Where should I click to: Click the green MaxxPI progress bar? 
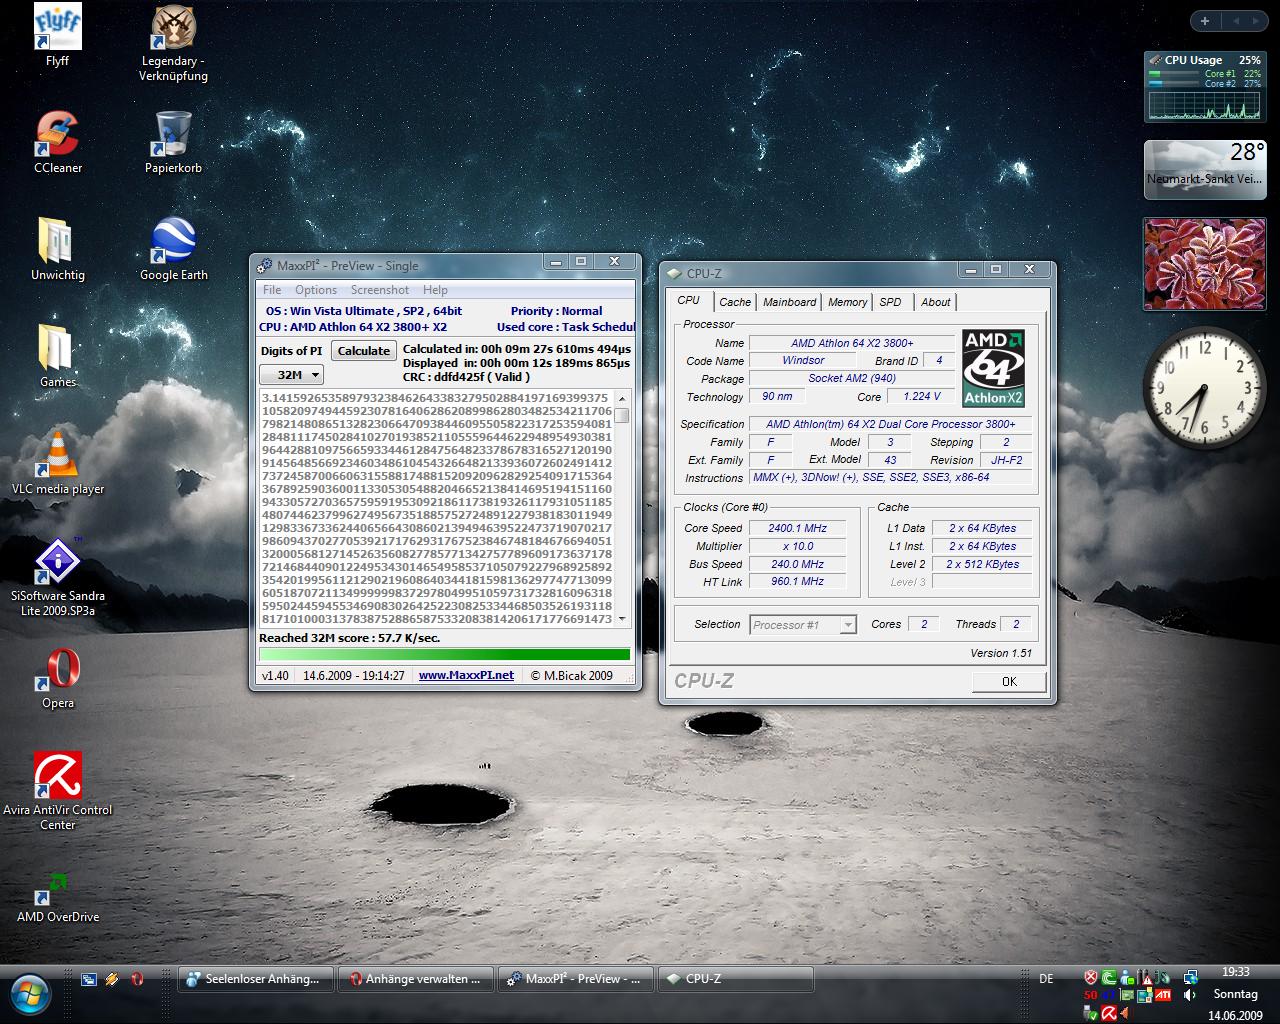pyautogui.click(x=445, y=655)
